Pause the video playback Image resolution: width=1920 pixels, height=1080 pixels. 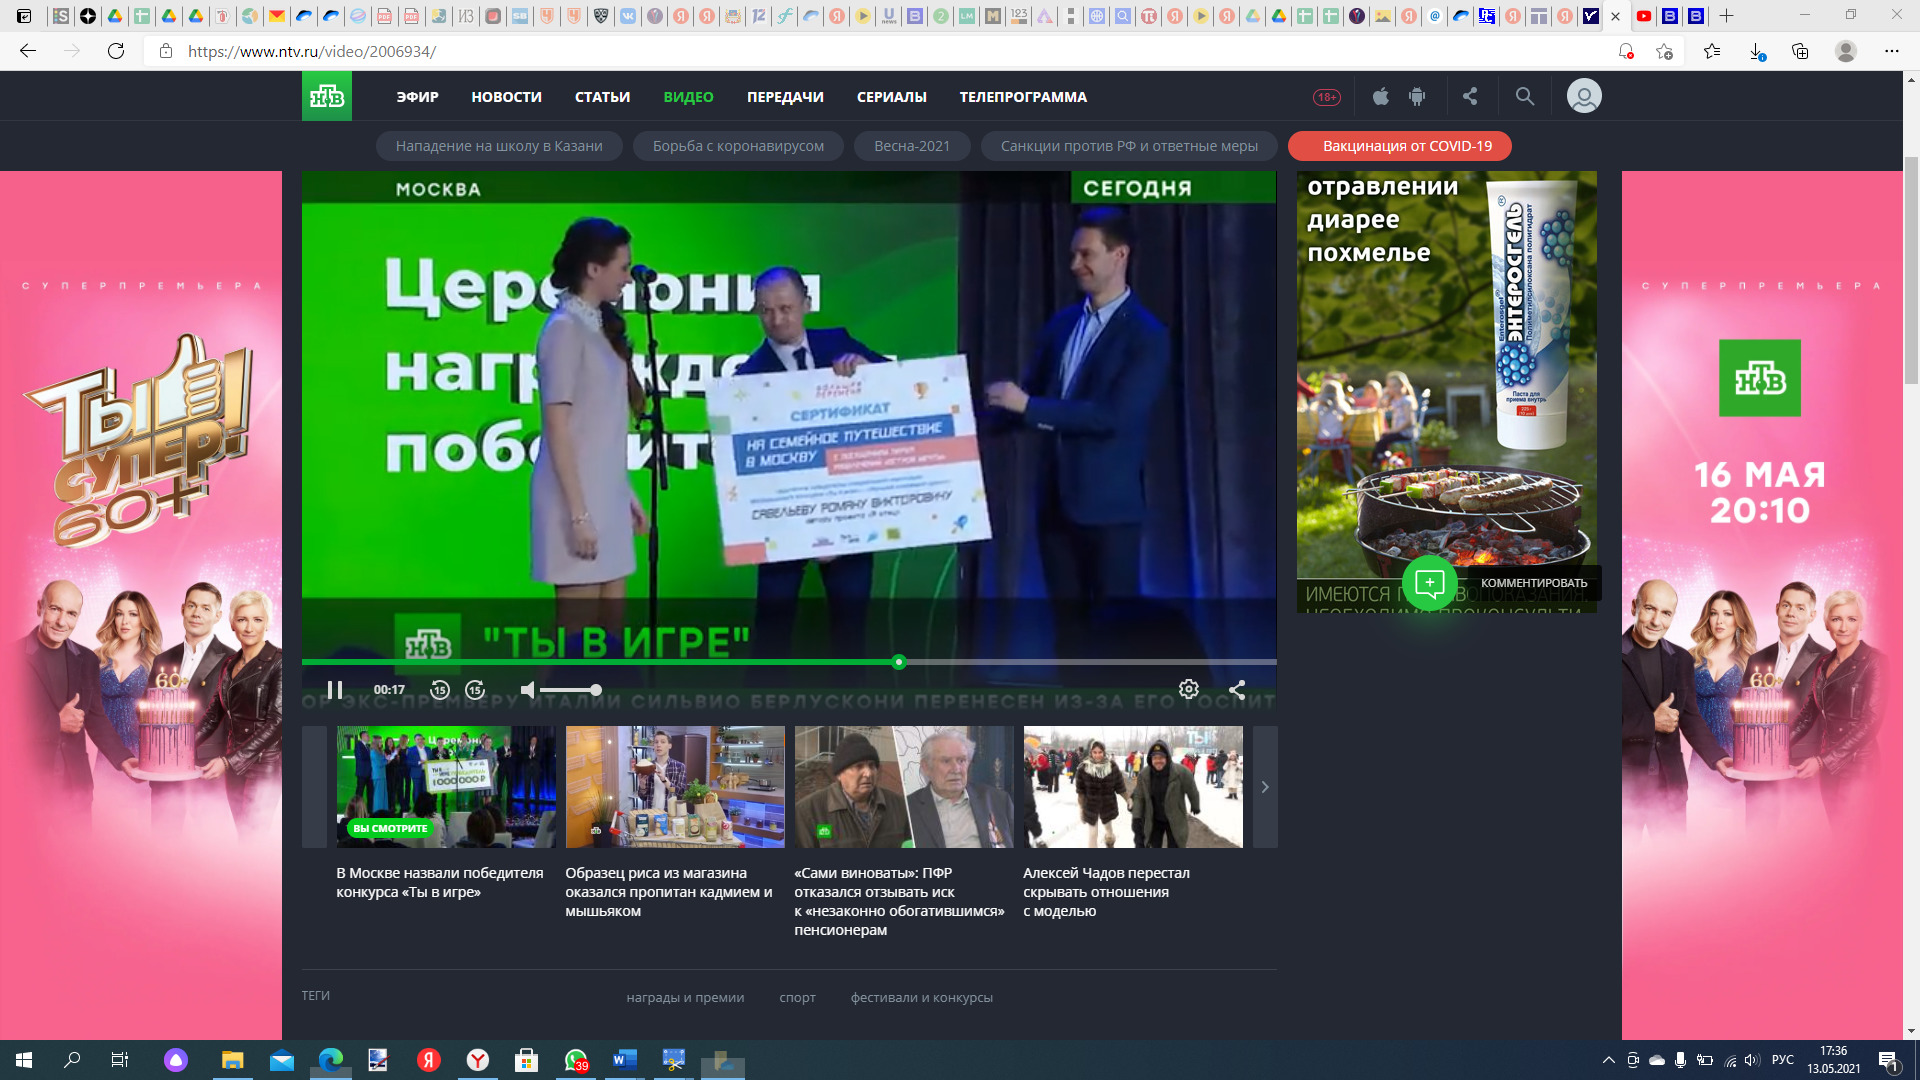335,690
